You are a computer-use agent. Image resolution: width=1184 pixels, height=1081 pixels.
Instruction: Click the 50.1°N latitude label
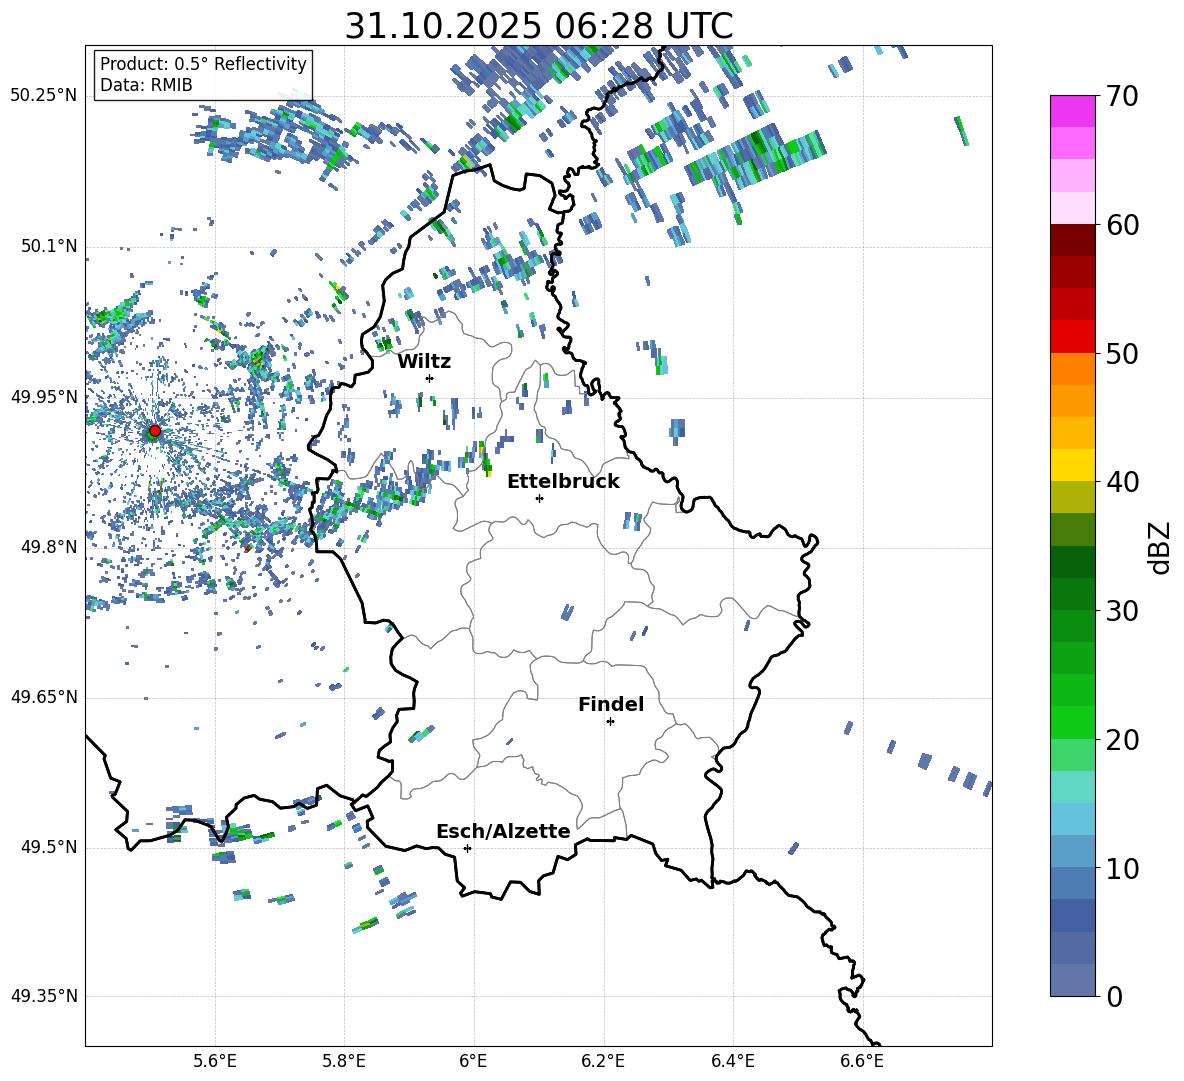(48, 246)
